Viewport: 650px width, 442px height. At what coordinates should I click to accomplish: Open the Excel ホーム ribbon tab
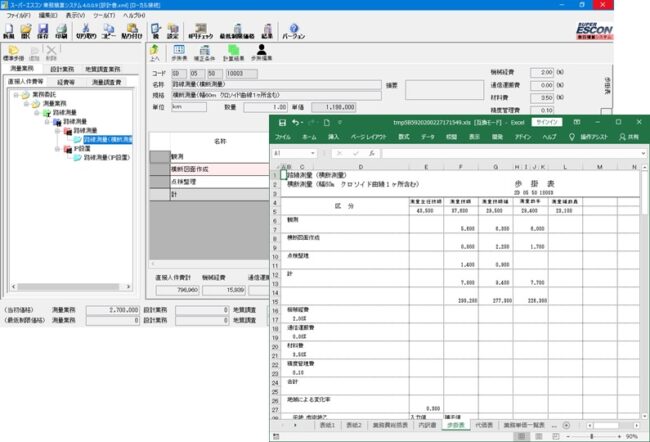pos(309,137)
